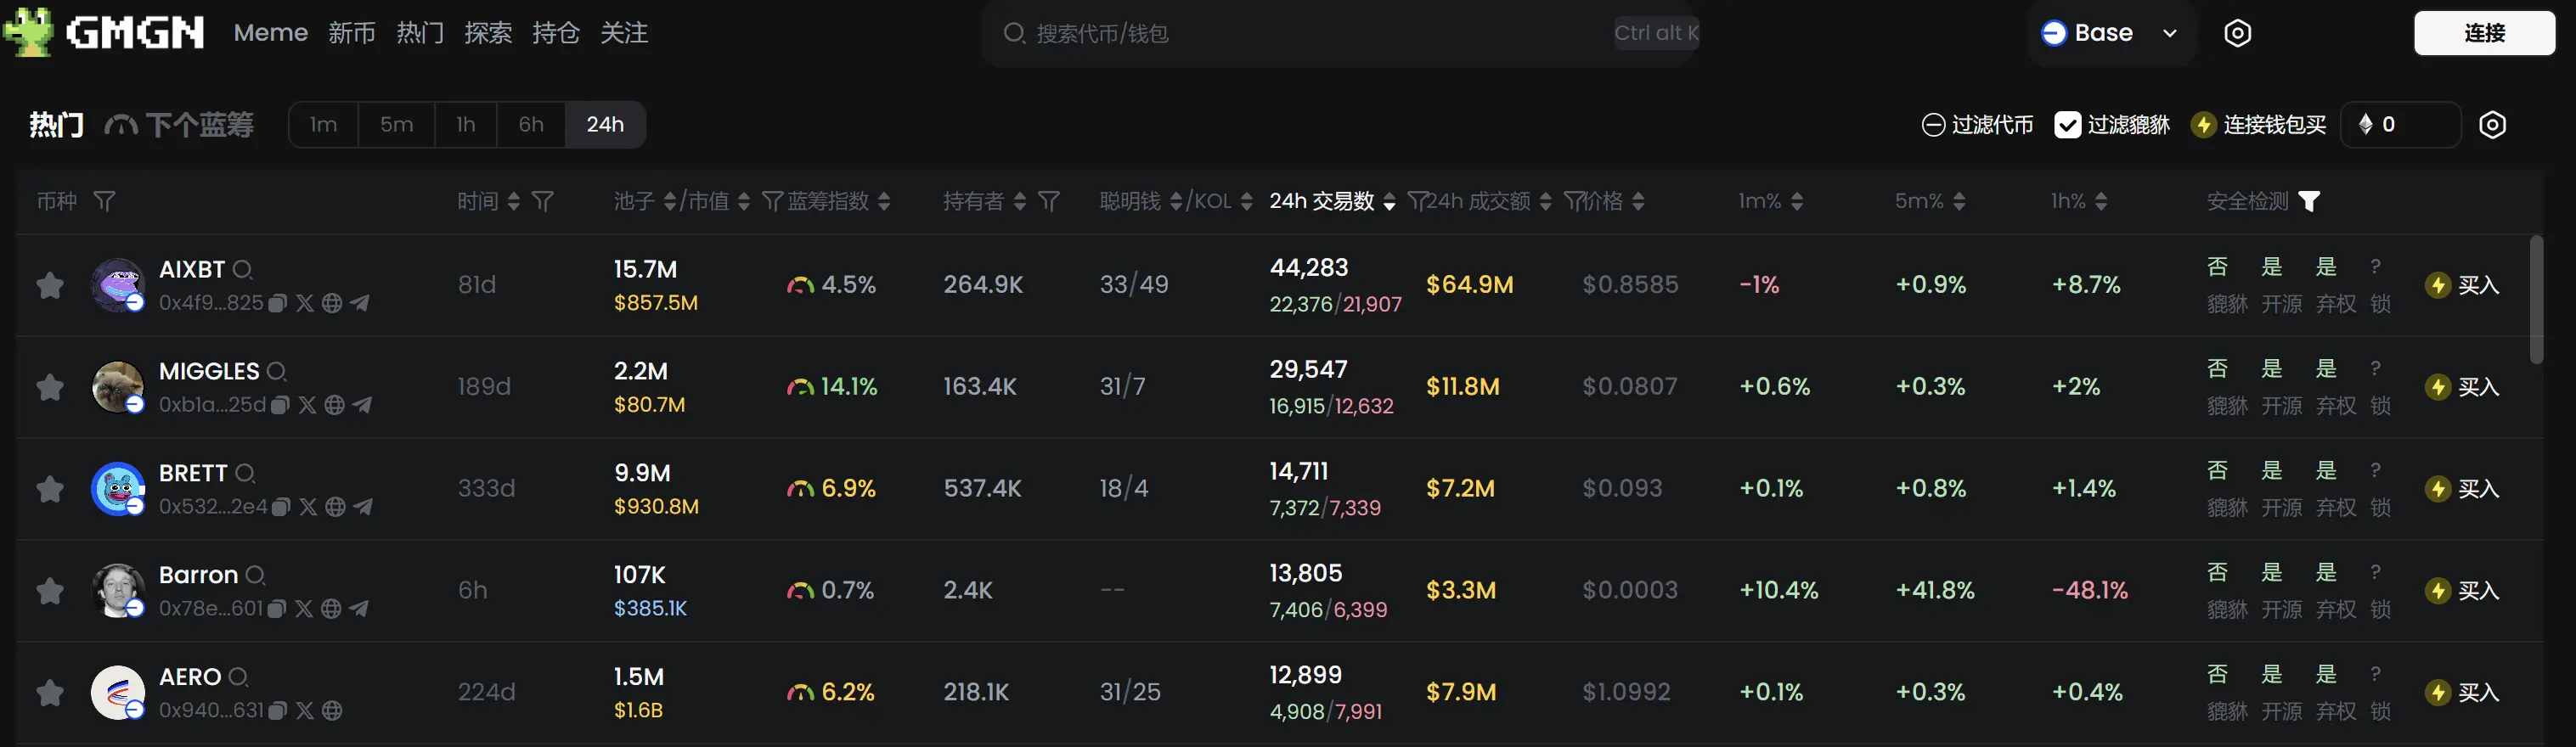Screen dimensions: 2576x747
Task: Open the 新币 menu item
Action: click(x=352, y=33)
